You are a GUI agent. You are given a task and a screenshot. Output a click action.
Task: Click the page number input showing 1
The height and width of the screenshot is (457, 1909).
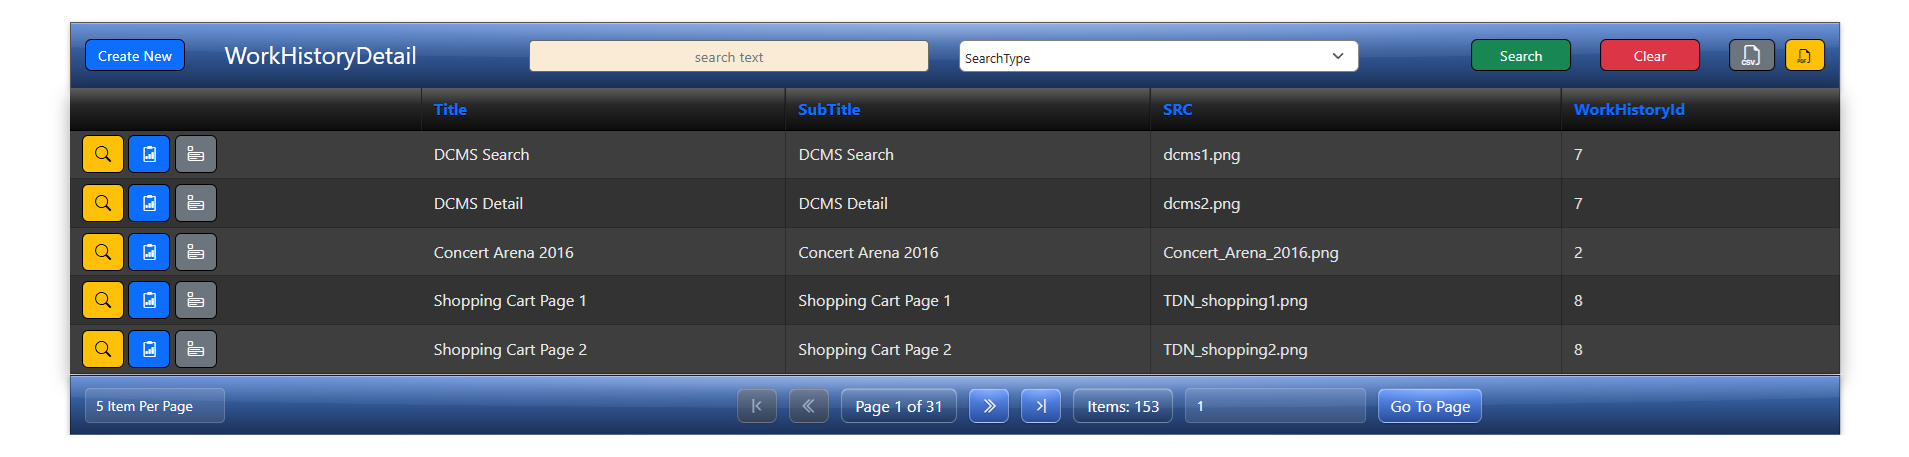(x=1275, y=406)
